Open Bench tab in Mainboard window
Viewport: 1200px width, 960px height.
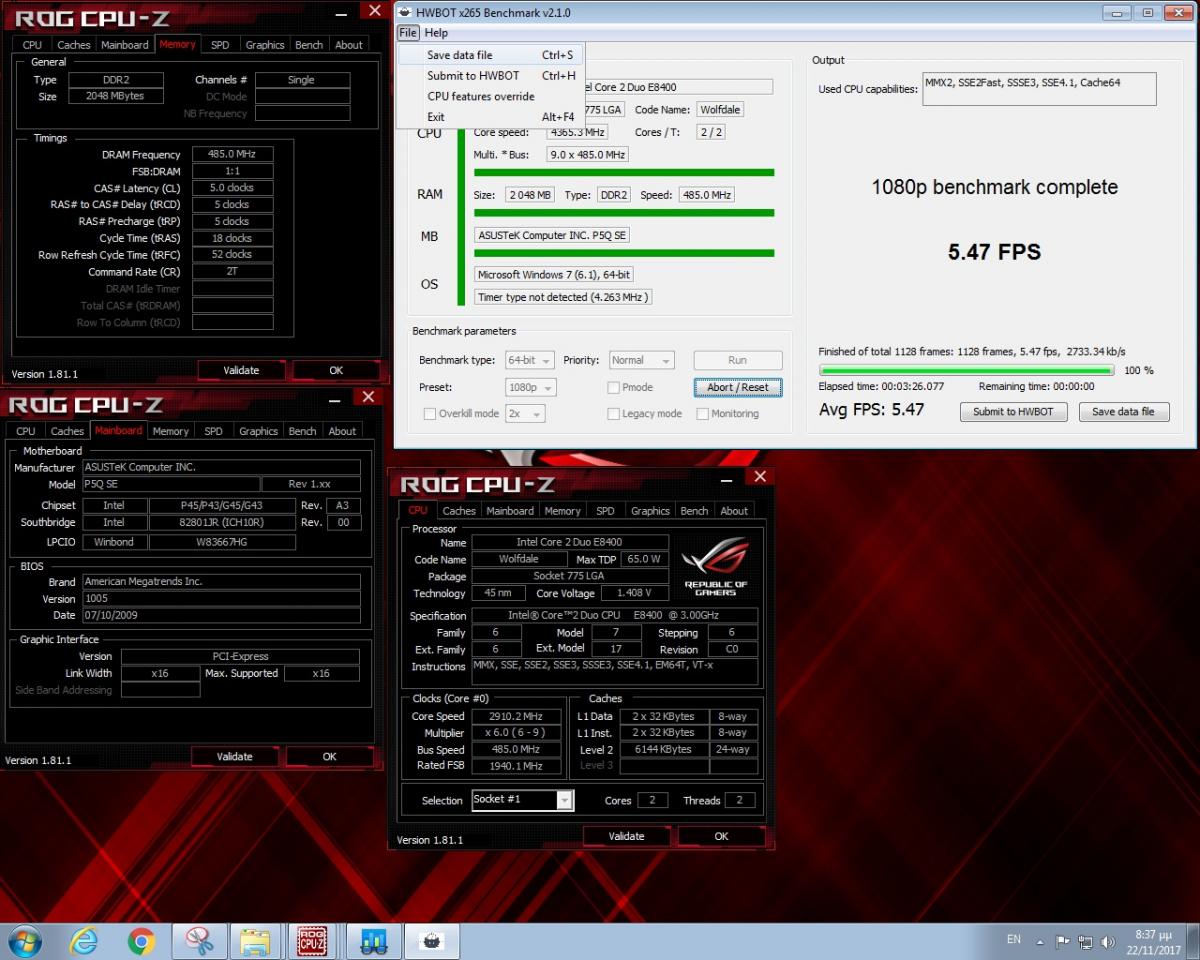coord(303,432)
